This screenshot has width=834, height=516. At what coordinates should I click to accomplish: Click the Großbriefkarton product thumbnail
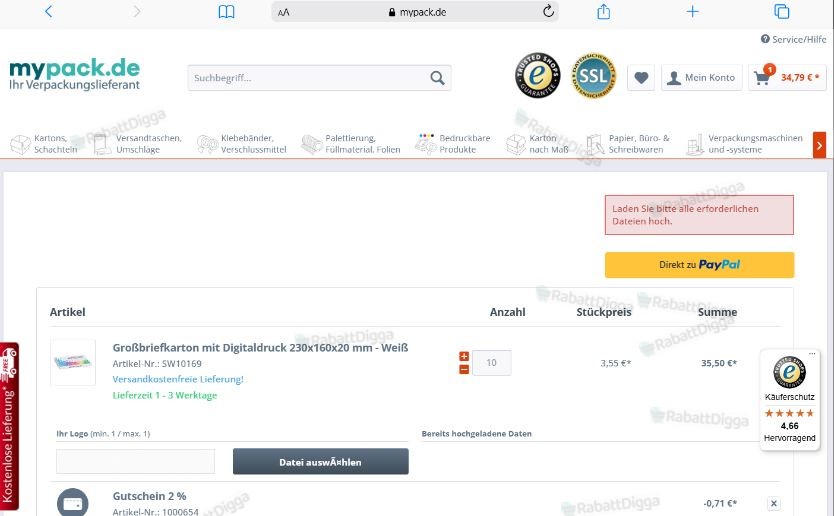click(73, 362)
